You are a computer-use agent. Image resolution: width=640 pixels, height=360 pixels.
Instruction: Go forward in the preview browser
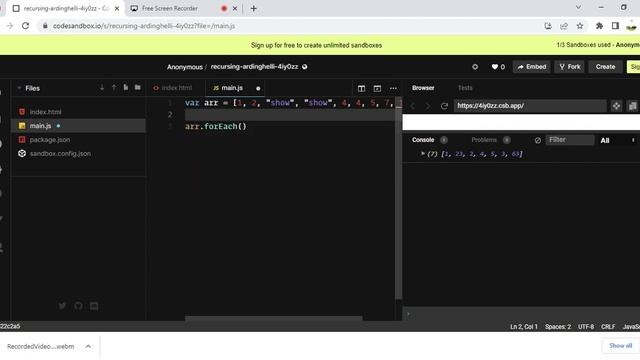coord(428,106)
